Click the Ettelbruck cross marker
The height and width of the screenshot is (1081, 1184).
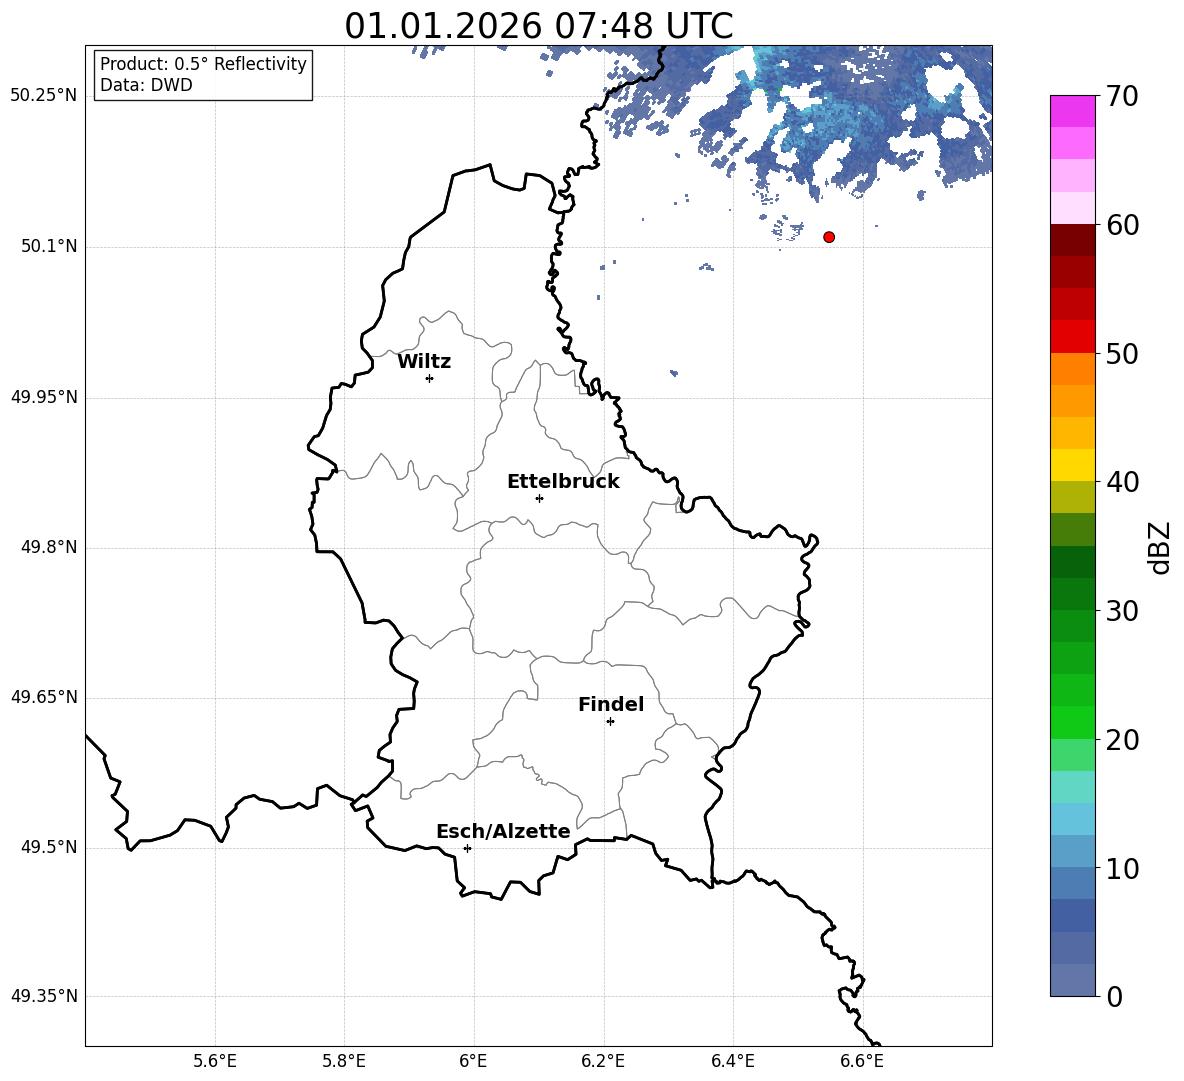pos(539,498)
